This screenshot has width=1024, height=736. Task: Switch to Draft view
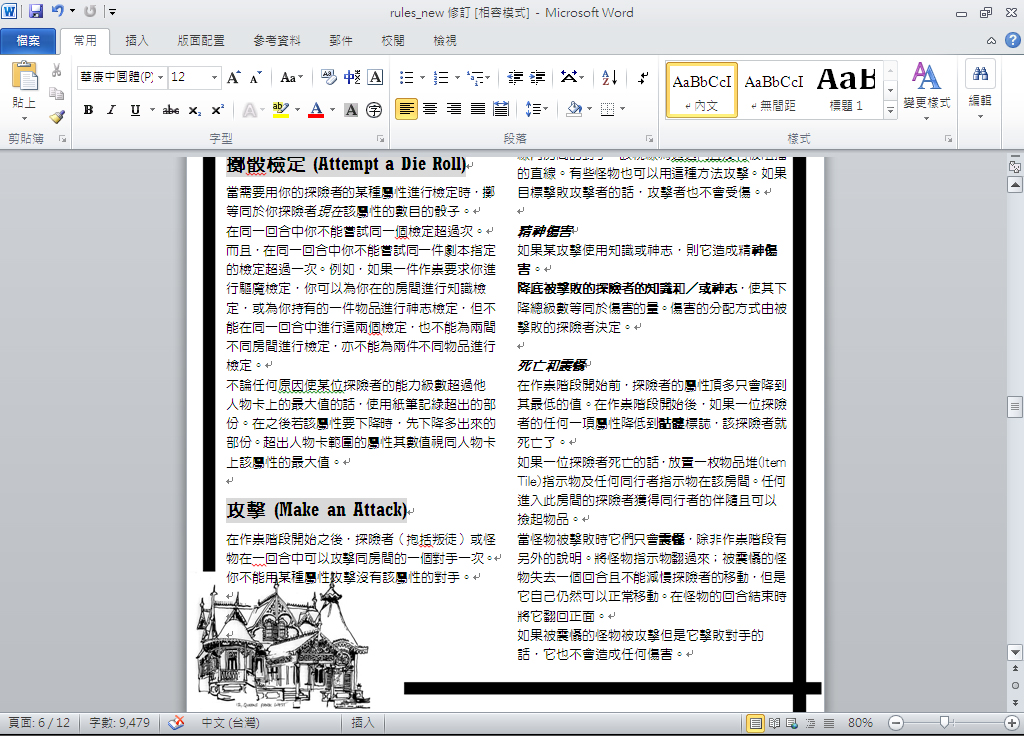point(829,723)
